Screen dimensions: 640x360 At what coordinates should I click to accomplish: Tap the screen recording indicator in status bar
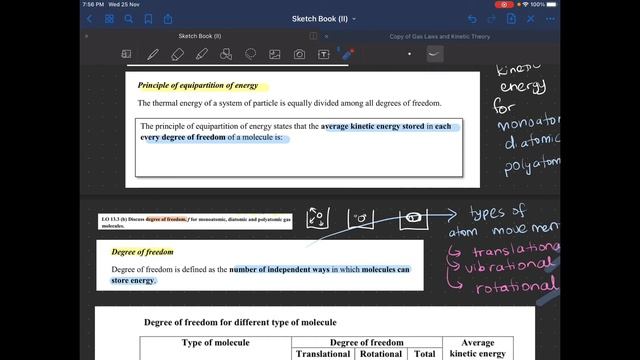[x=504, y=4]
